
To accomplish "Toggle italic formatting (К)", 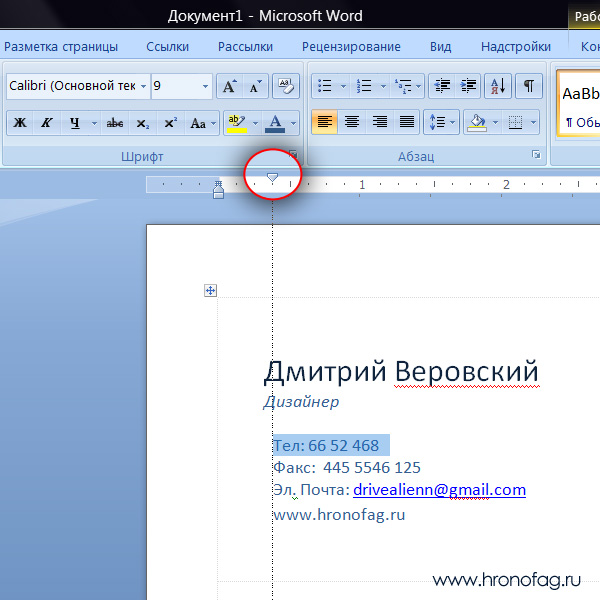I will coord(46,123).
